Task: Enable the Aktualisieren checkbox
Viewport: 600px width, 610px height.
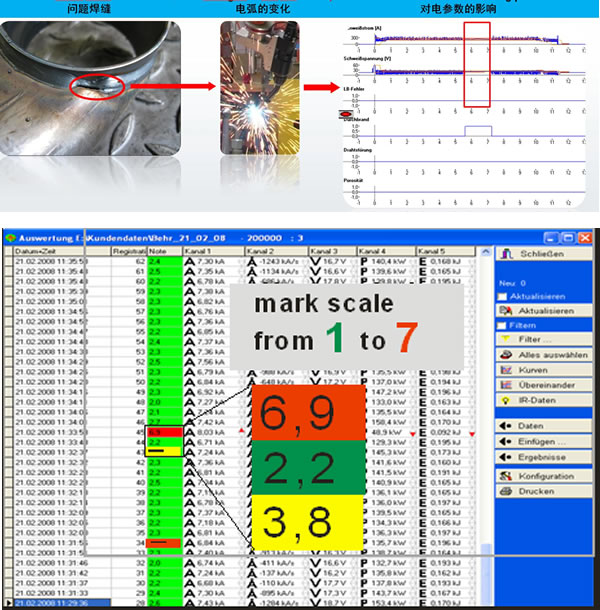Action: point(502,297)
